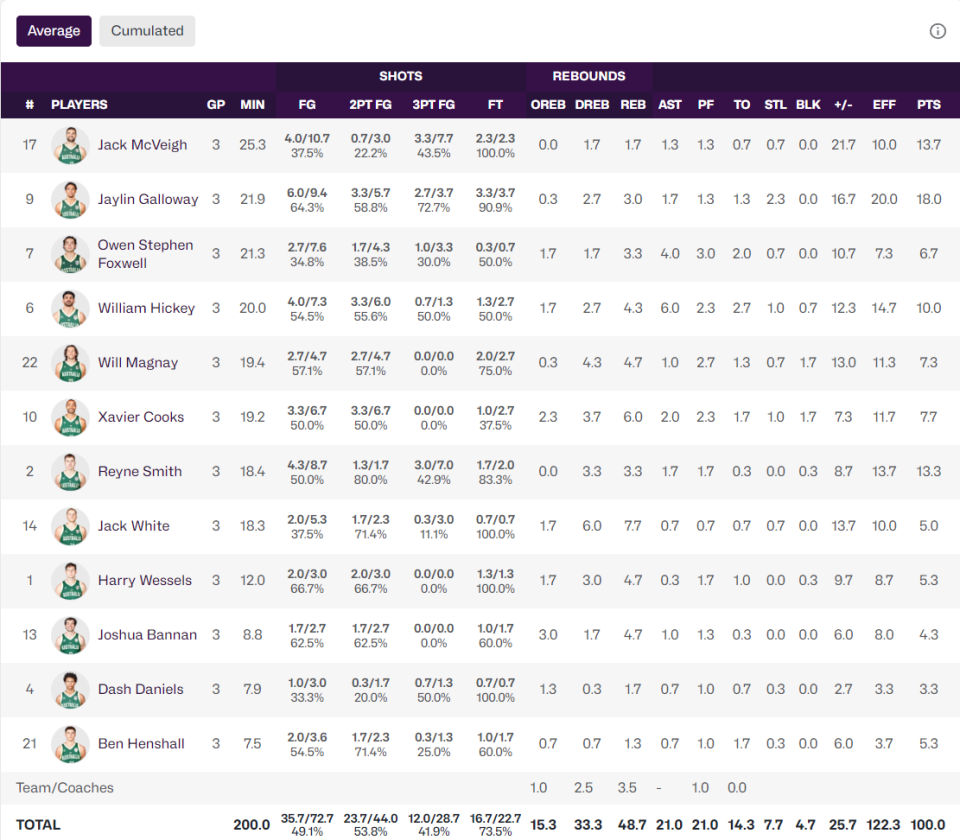Sort by the OREB column header
960x840 pixels.
tap(548, 105)
